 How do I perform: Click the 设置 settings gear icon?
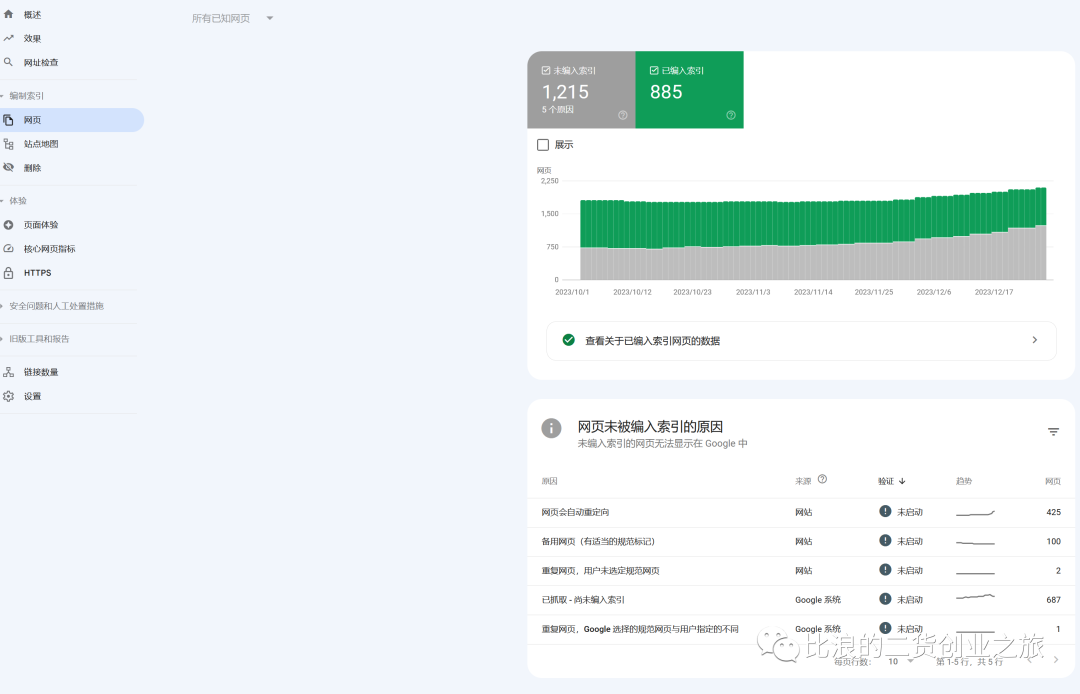[11, 395]
